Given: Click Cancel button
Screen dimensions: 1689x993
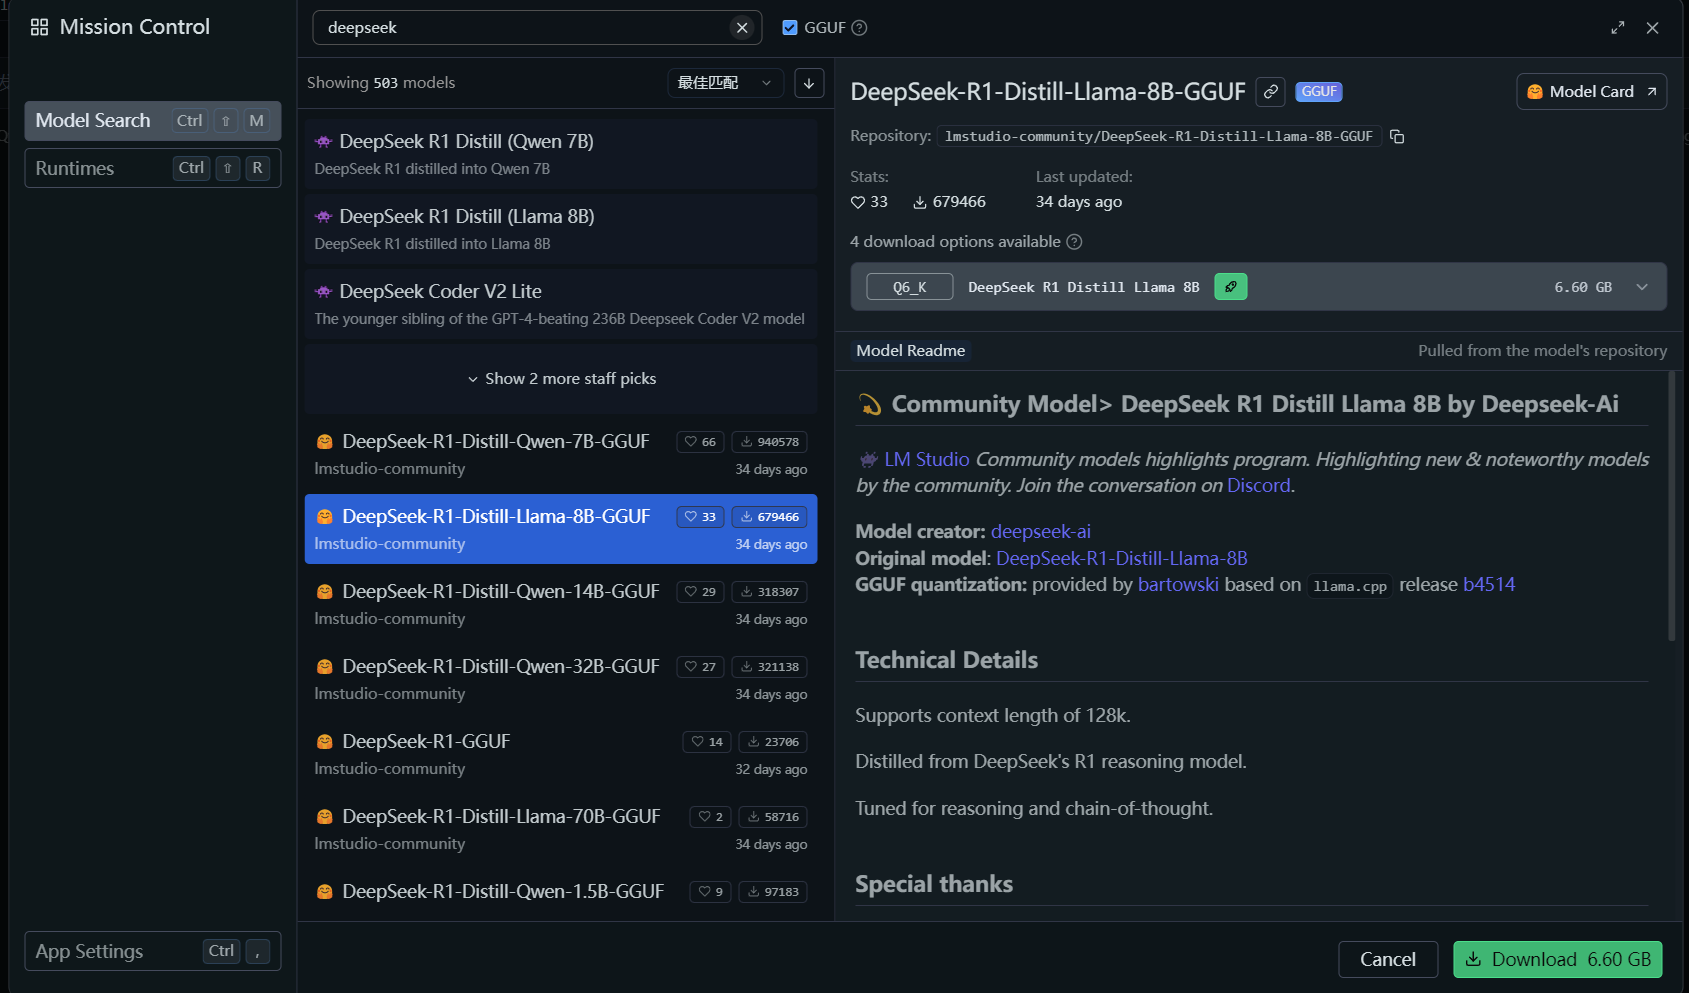Looking at the screenshot, I should point(1388,960).
